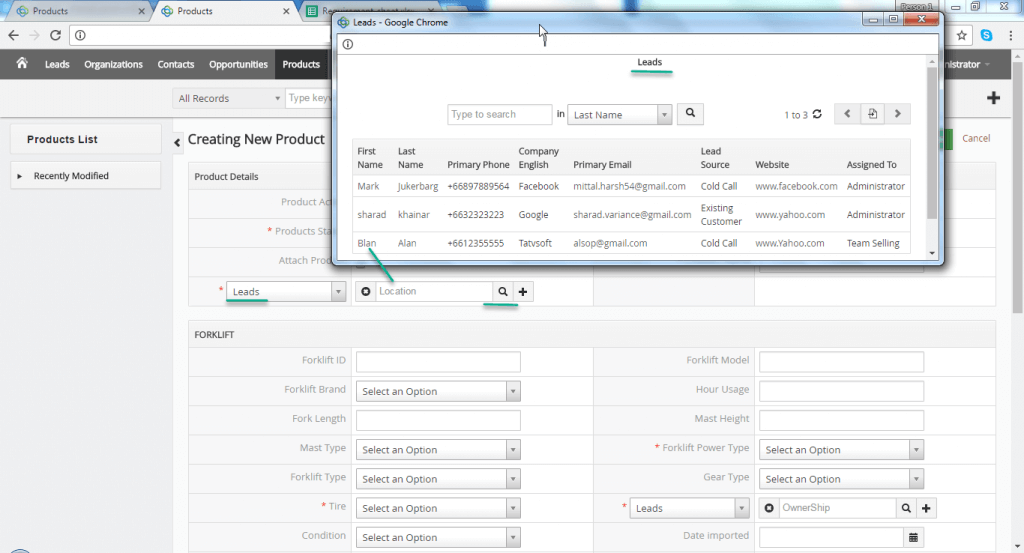Open the Last Name search-field dropdown

(620, 115)
